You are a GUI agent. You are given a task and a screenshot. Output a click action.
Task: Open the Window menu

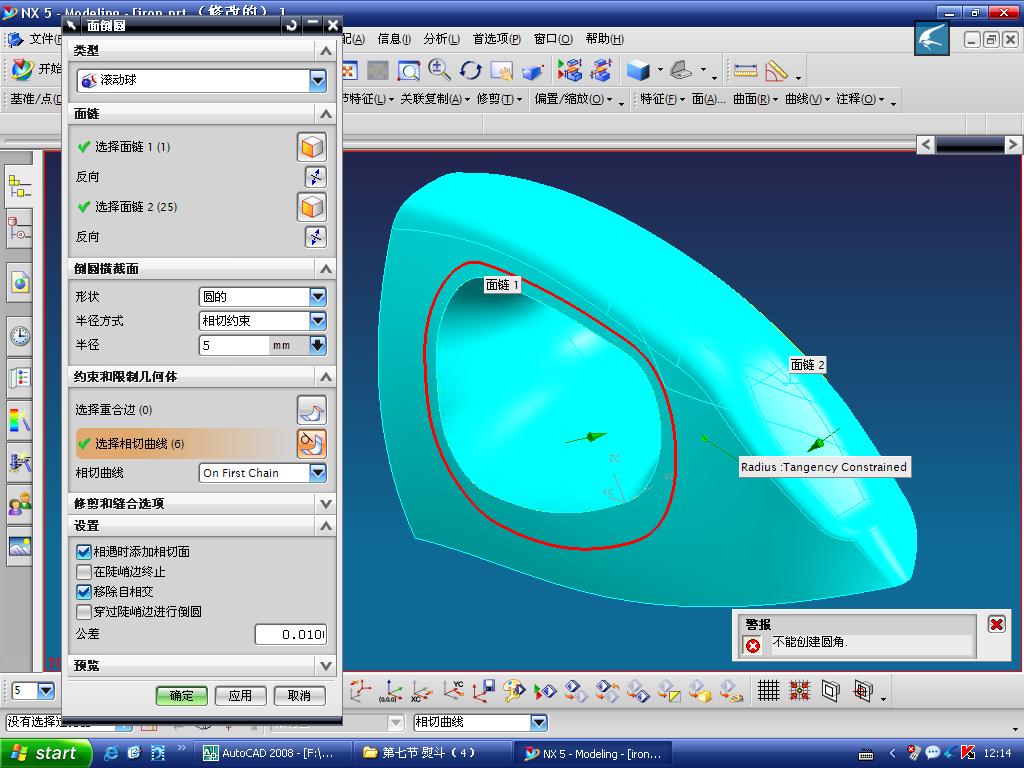[x=552, y=39]
